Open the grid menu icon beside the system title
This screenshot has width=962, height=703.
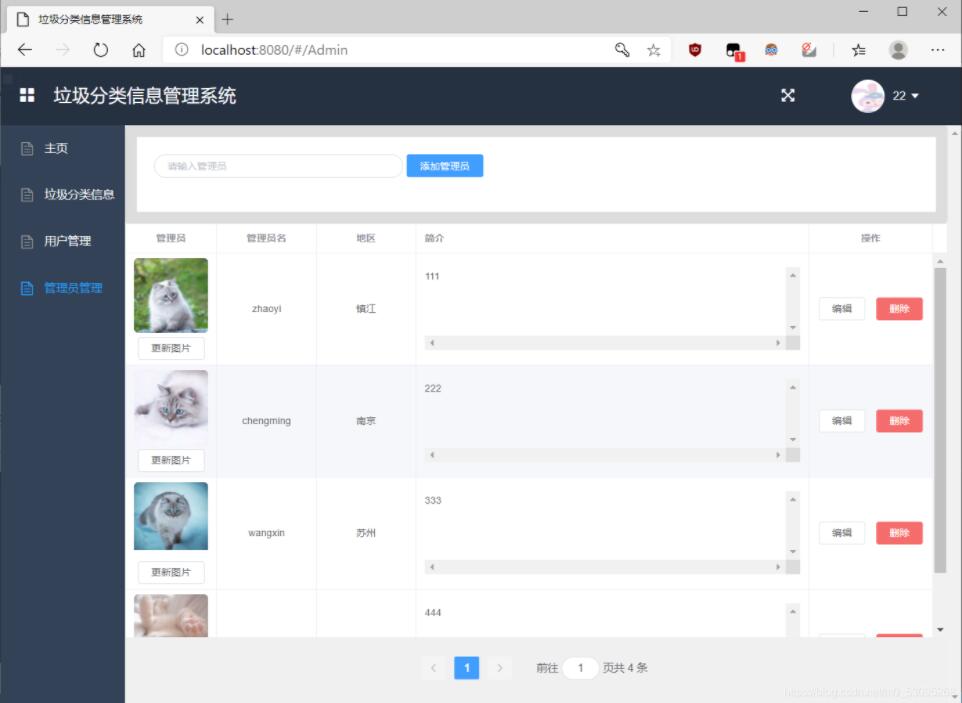coord(25,95)
